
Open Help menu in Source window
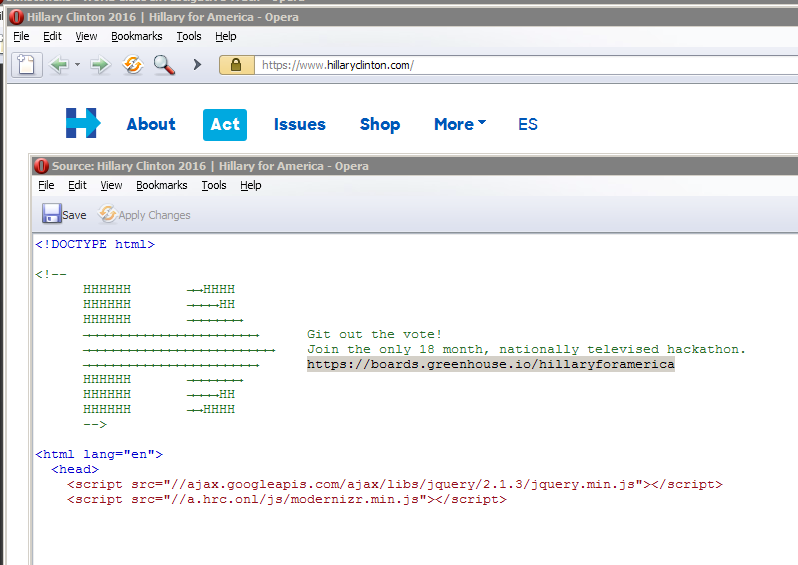pyautogui.click(x=250, y=185)
